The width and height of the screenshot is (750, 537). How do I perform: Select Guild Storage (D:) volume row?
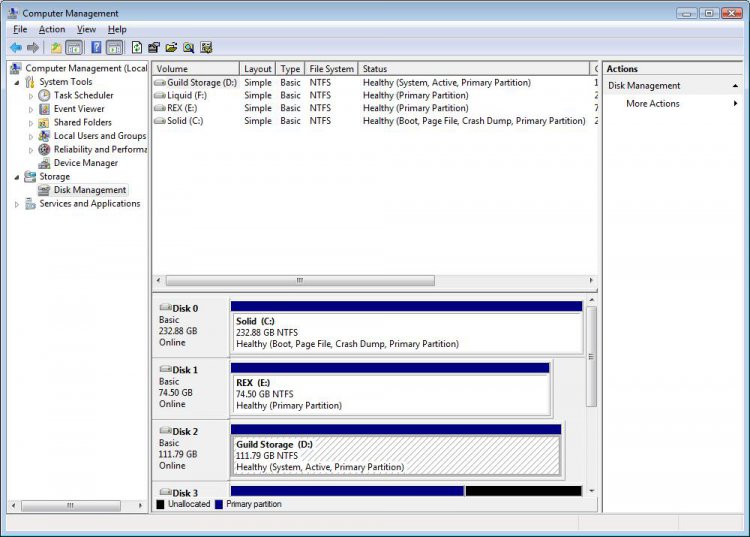pos(375,83)
